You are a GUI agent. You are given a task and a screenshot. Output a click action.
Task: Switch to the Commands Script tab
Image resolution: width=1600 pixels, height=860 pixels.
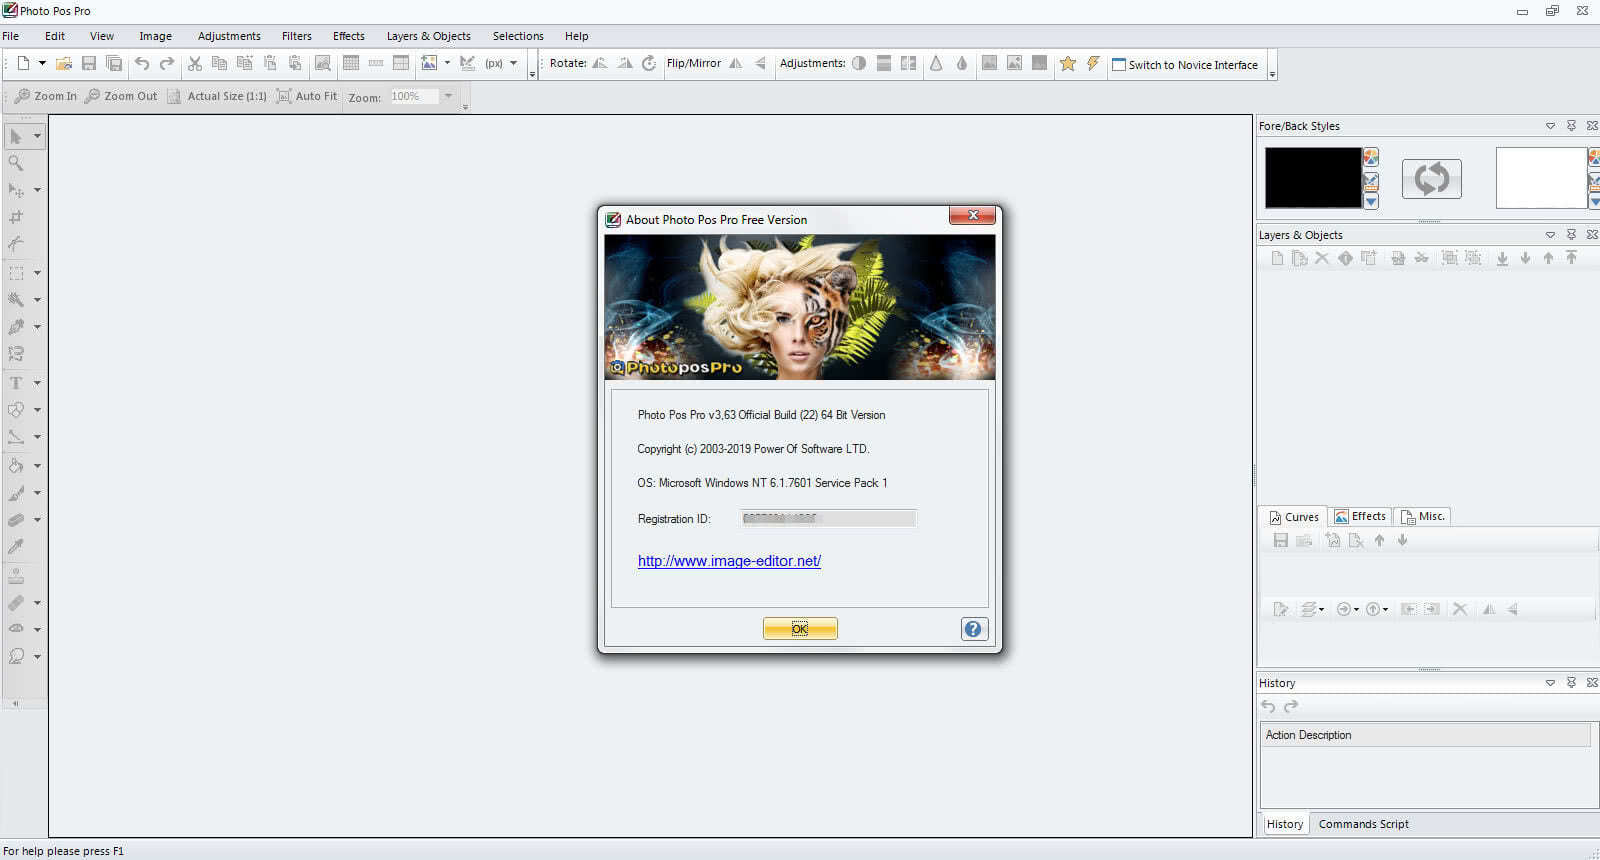(x=1364, y=824)
